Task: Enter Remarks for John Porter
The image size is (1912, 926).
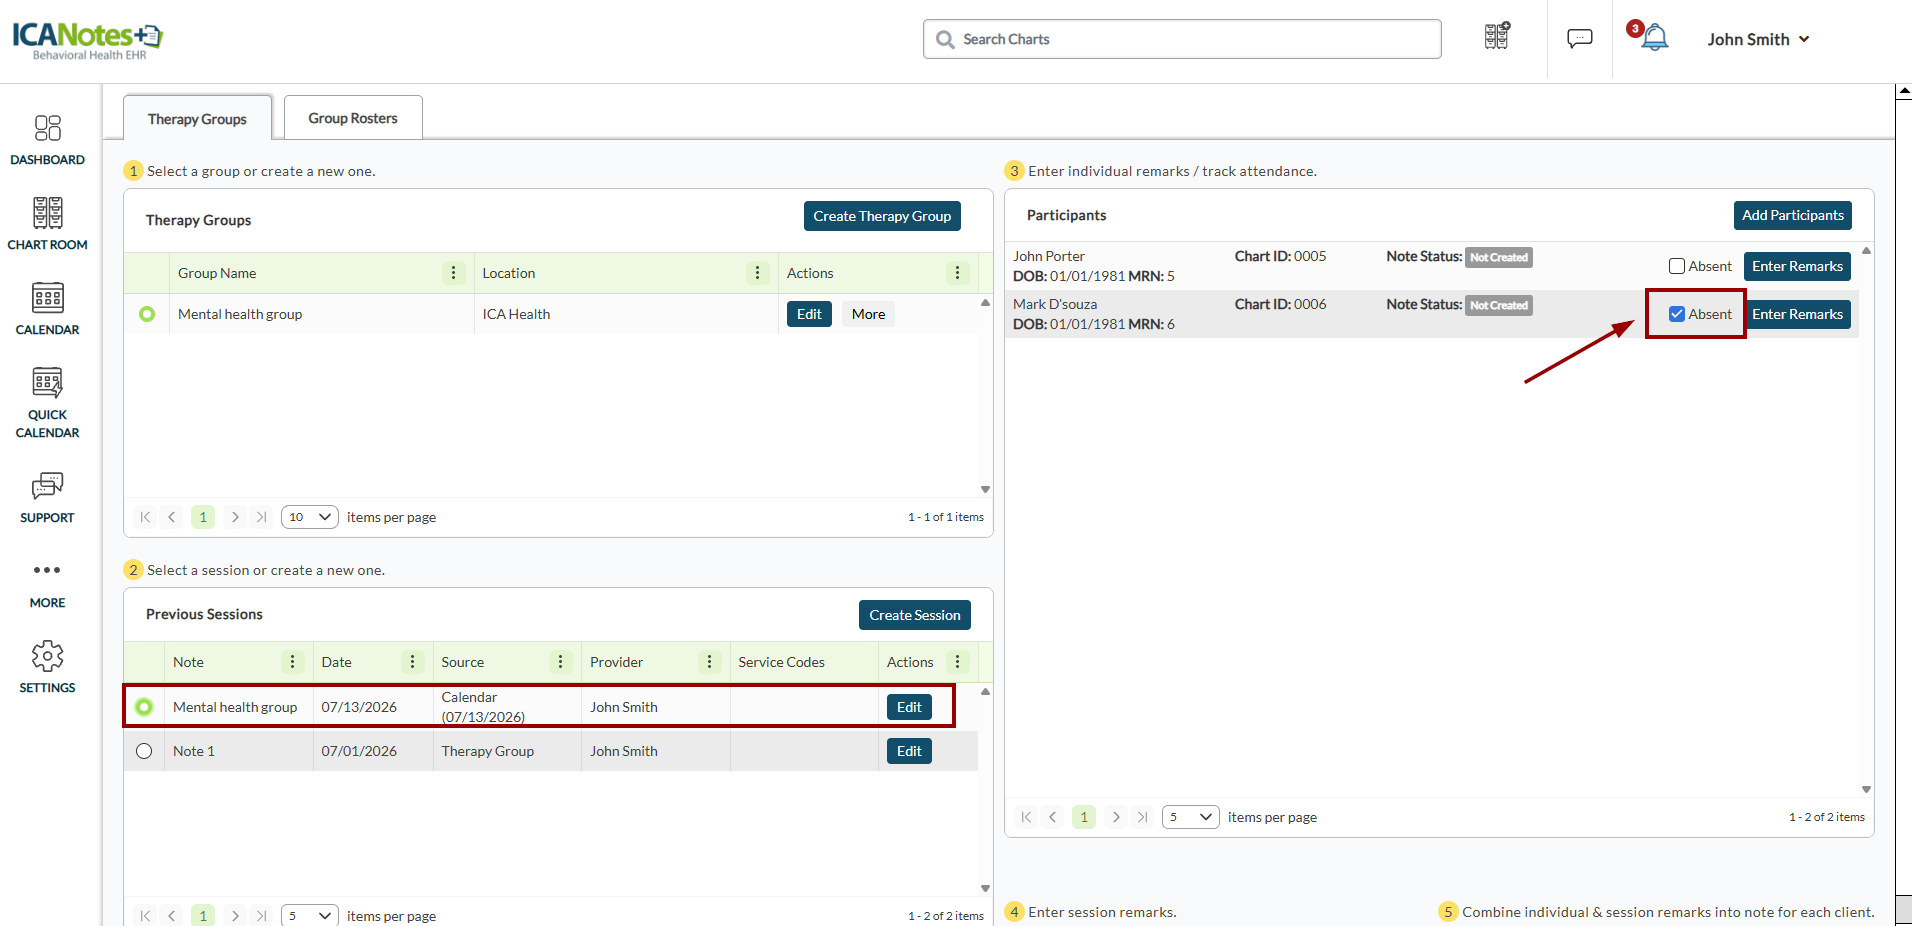Action: click(x=1797, y=266)
